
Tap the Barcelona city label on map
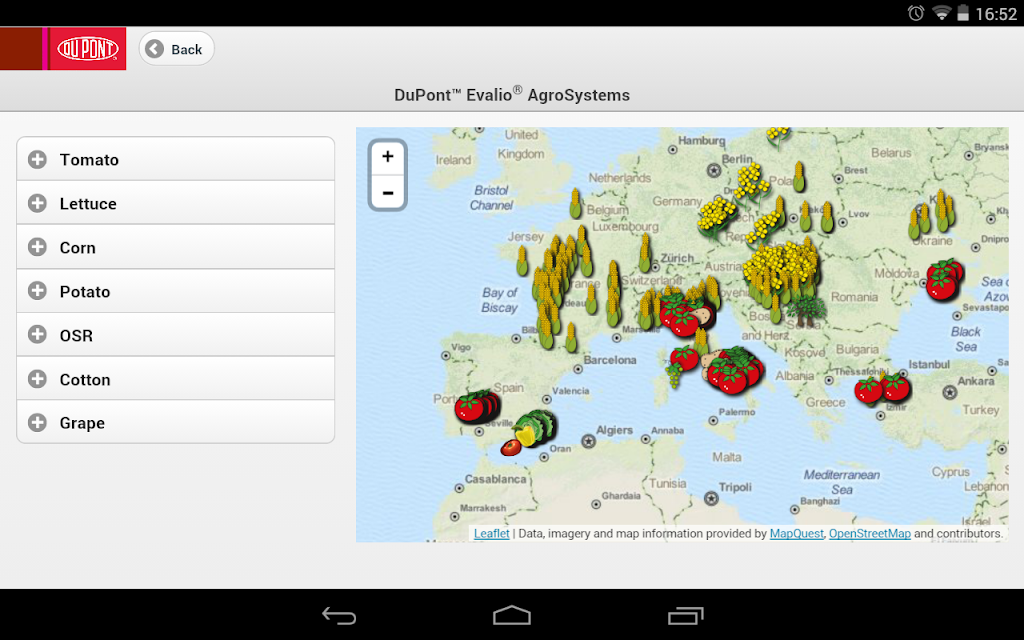point(609,360)
